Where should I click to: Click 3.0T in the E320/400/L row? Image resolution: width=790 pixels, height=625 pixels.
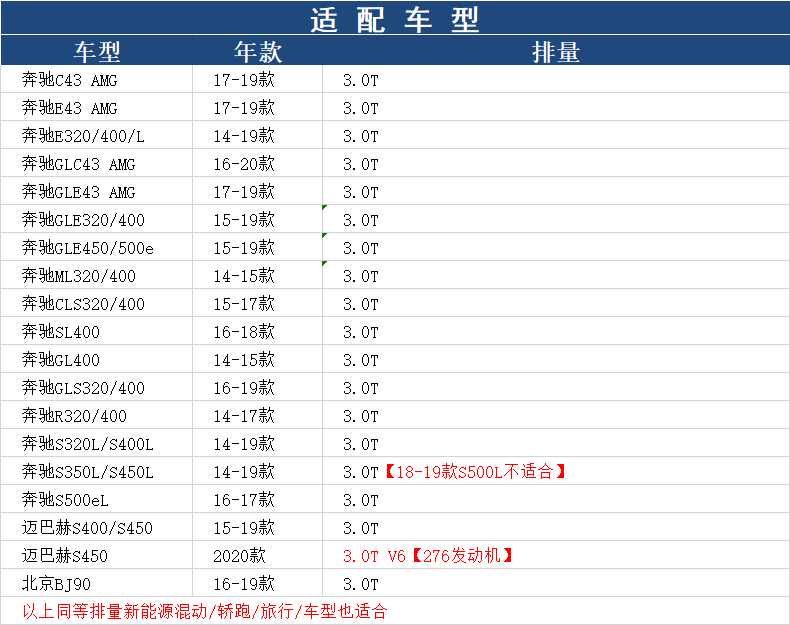pyautogui.click(x=360, y=136)
